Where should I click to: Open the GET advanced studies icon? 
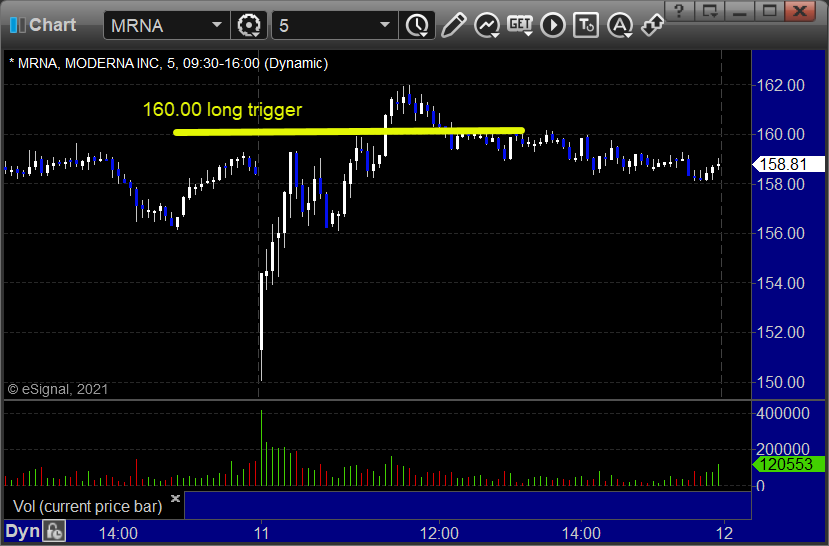520,25
